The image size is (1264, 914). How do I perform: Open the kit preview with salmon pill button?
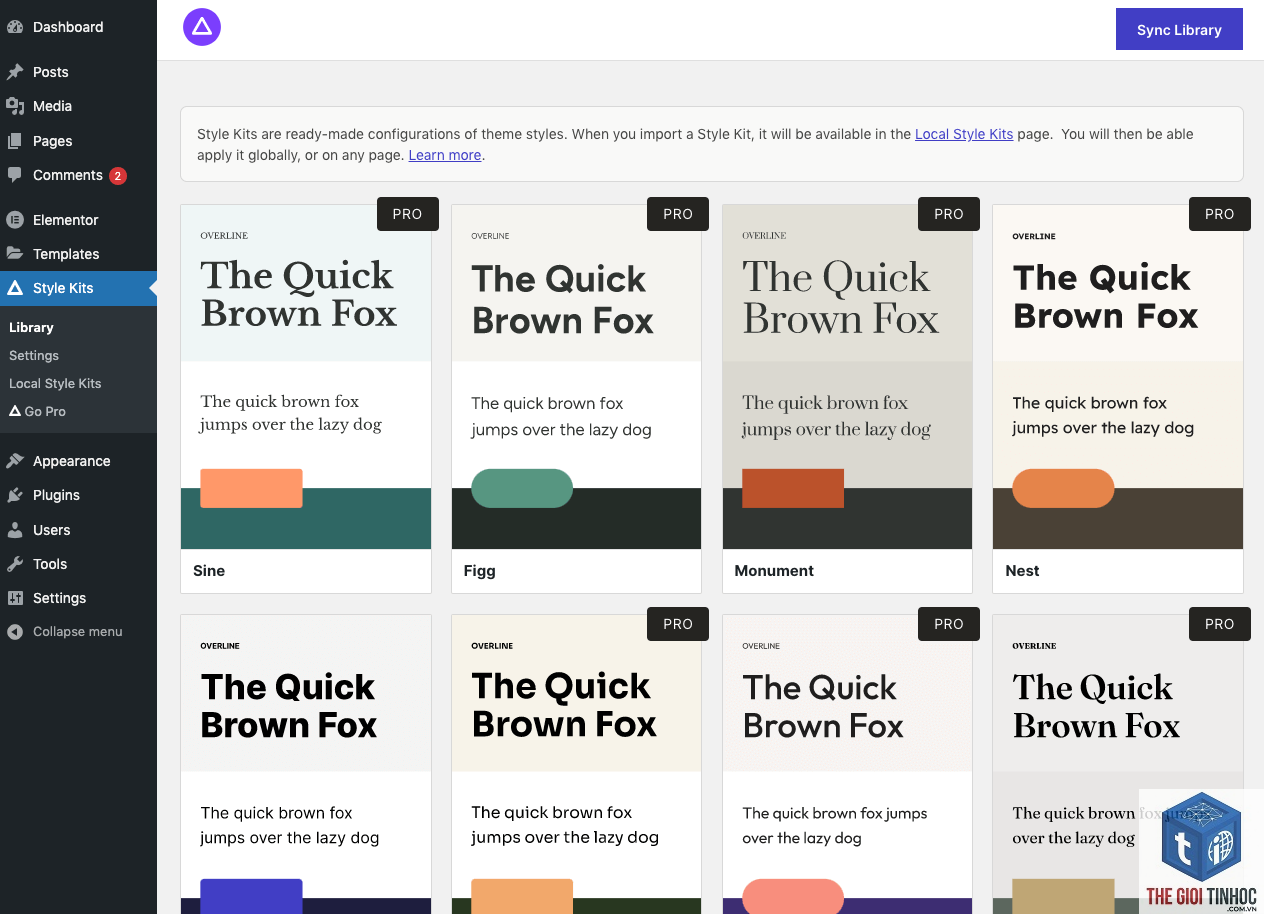click(847, 764)
